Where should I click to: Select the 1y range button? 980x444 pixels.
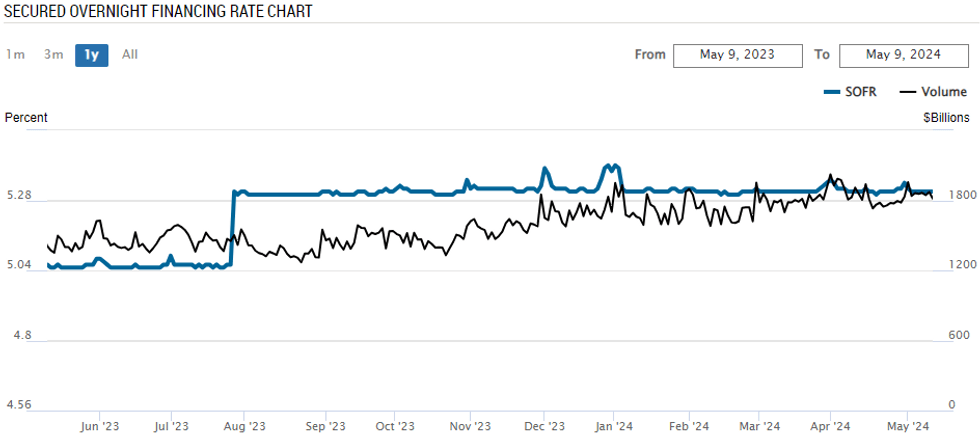91,54
